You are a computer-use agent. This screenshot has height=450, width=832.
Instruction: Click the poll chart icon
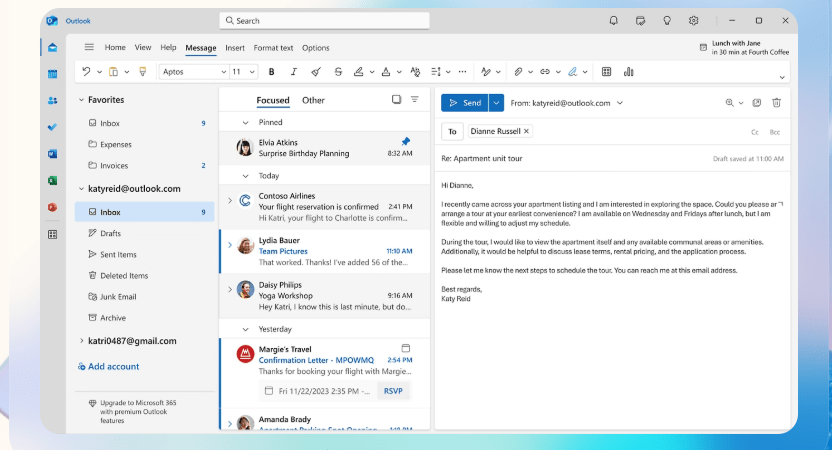click(629, 72)
